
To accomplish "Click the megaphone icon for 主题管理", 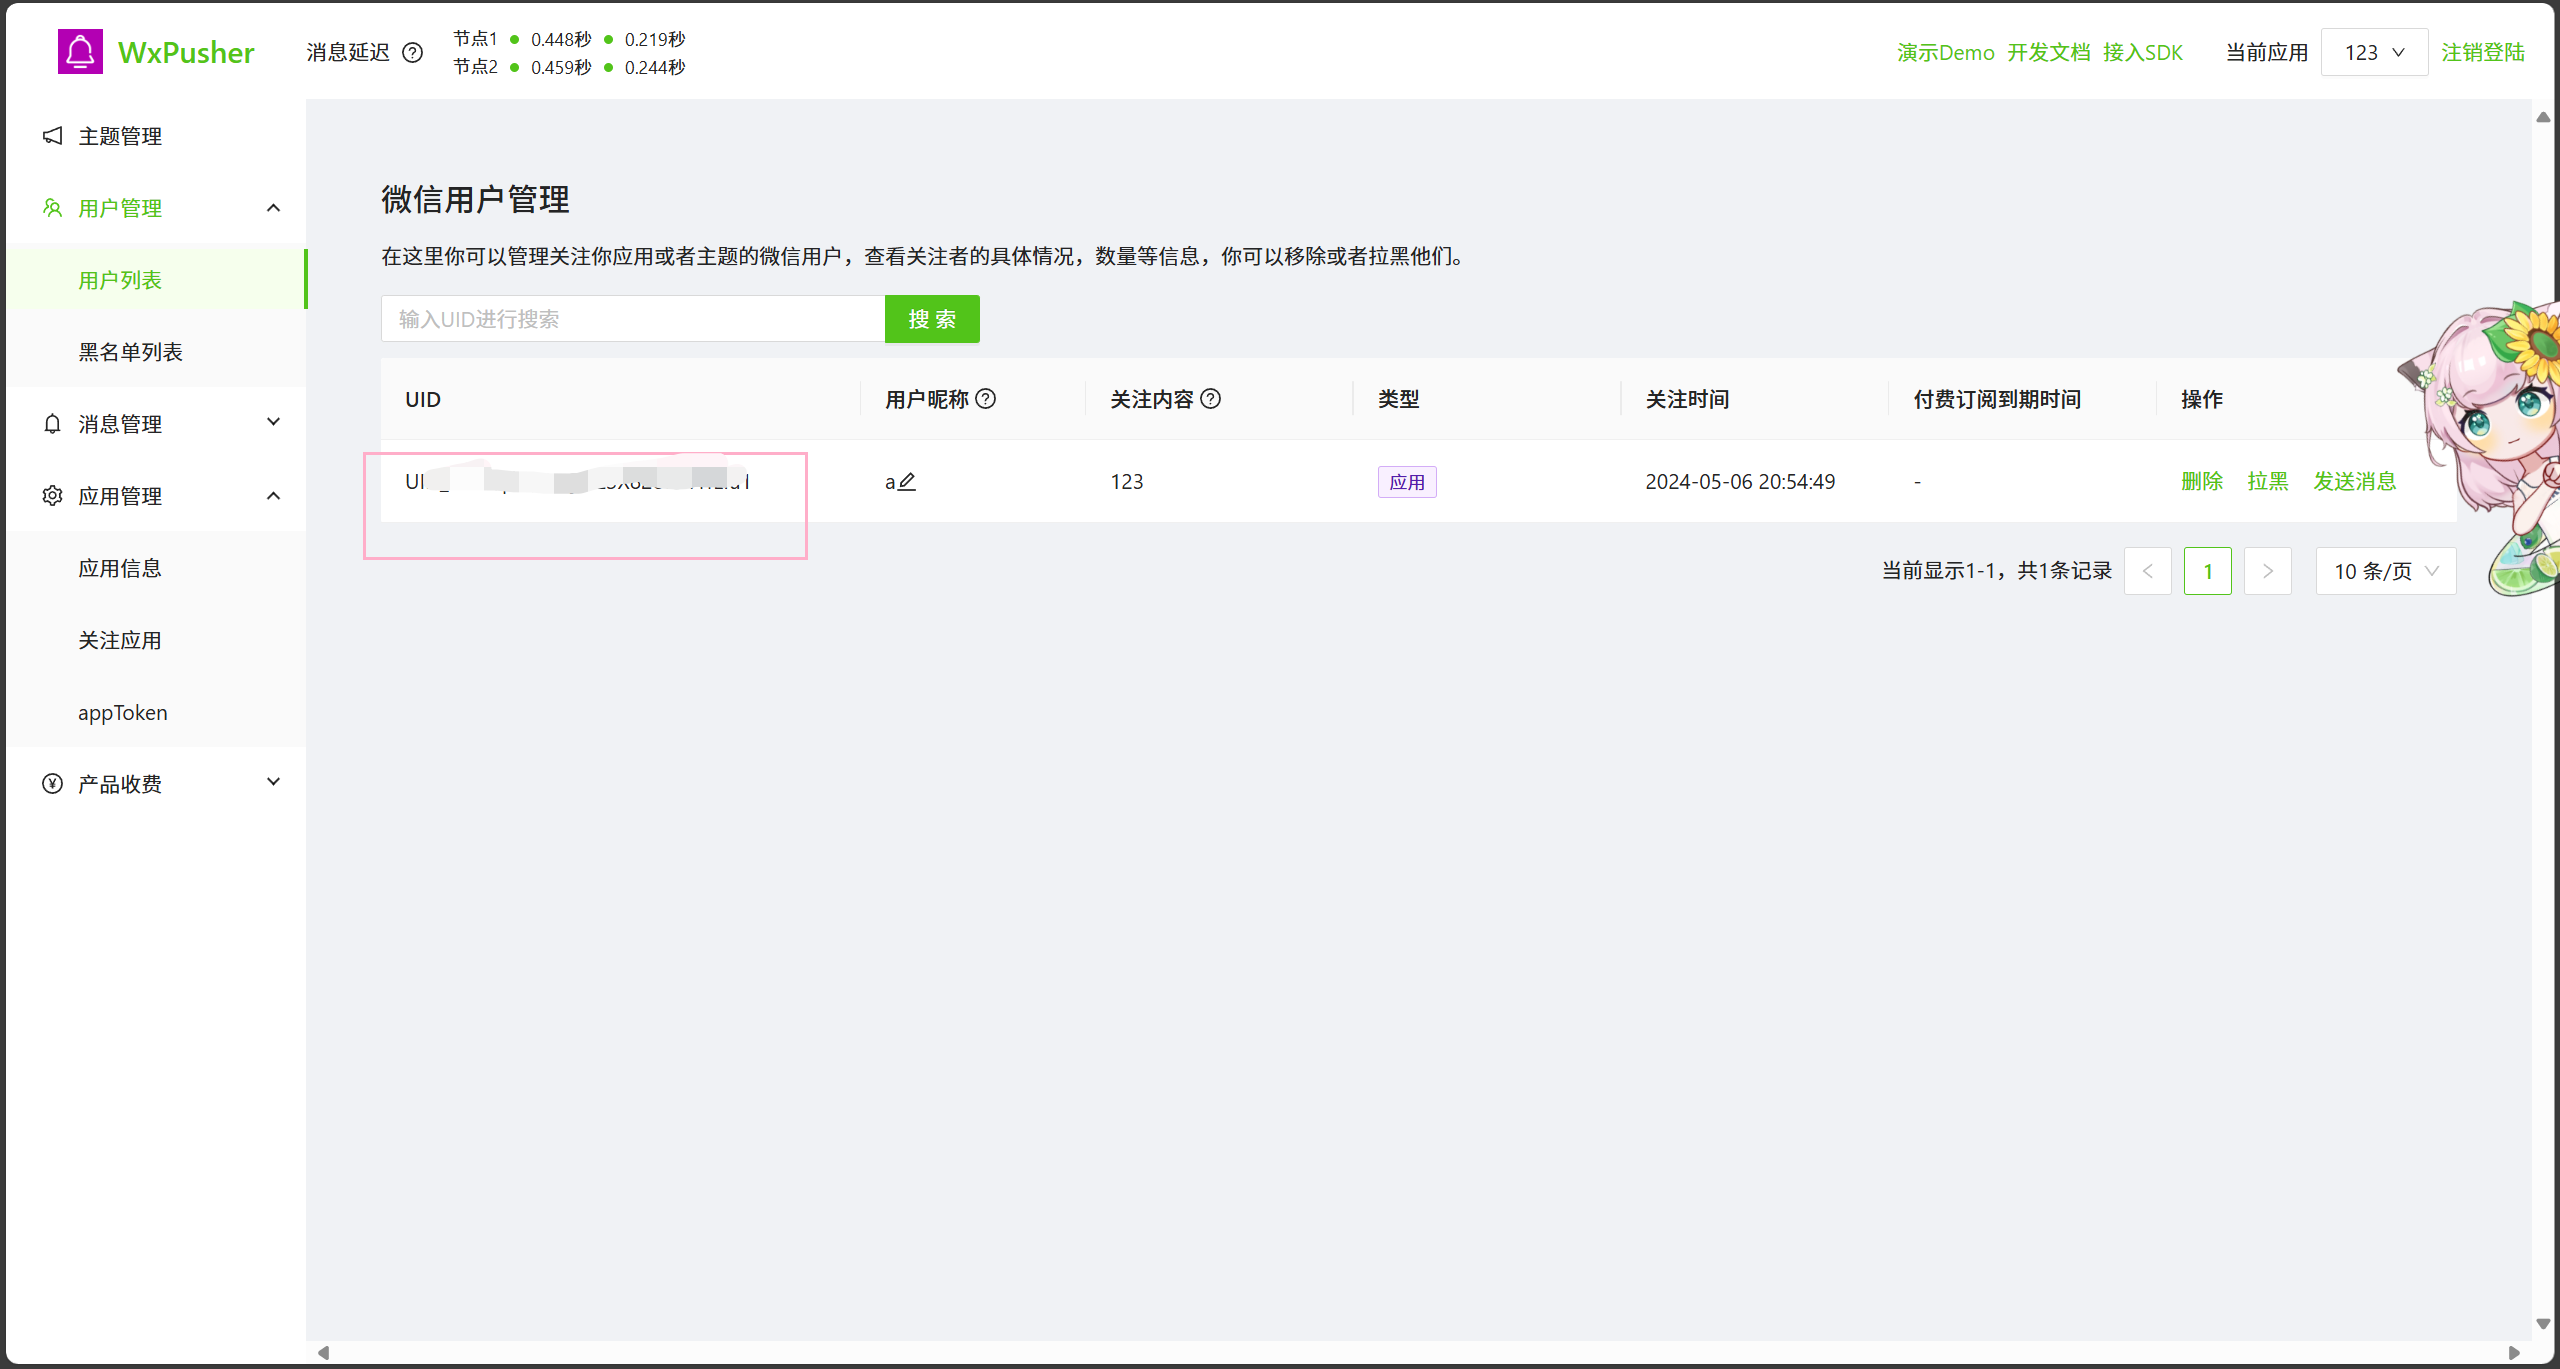I will click(53, 136).
